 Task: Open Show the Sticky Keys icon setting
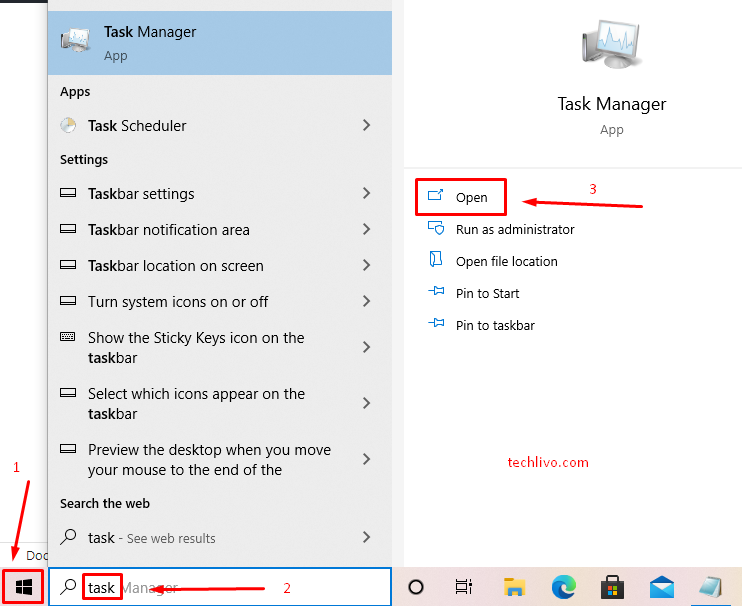[x=220, y=348]
